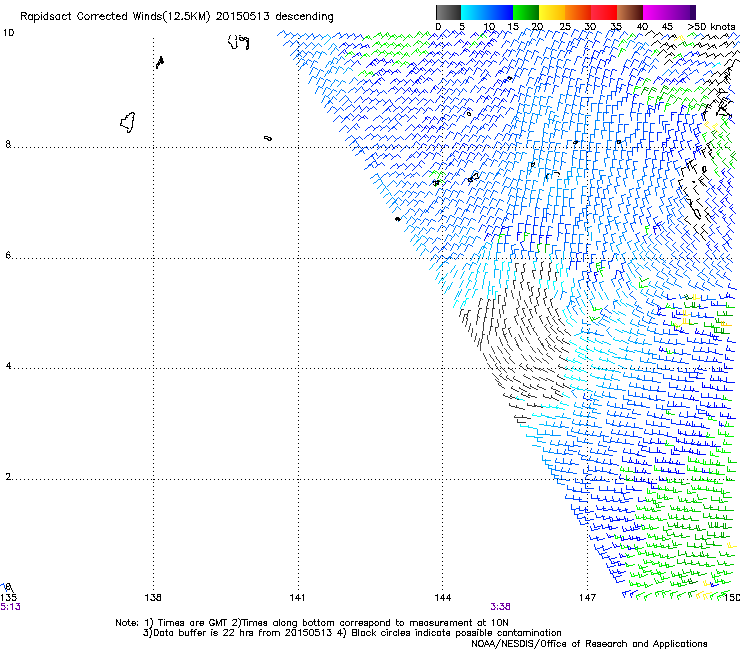The image size is (740, 650).
Task: Click the blue 10–15 knots legend swatch
Action: 500,12
